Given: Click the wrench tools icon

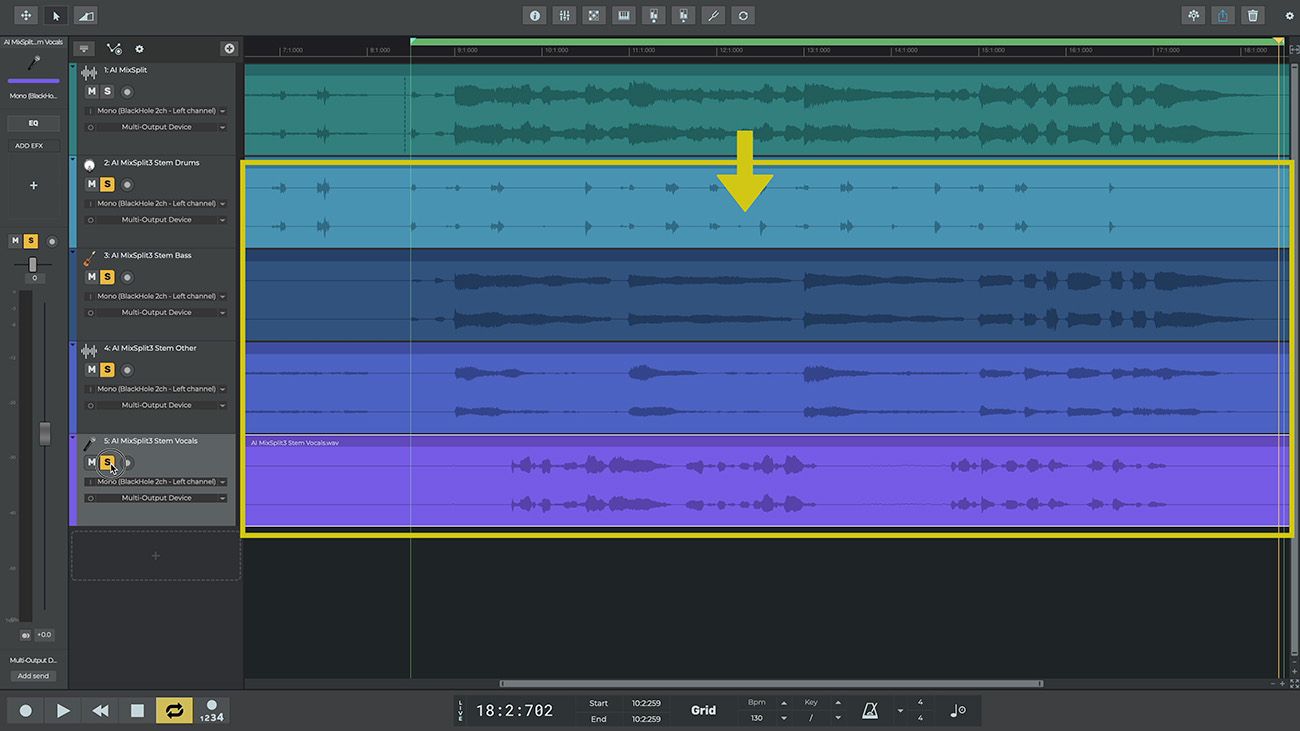Looking at the screenshot, I should coord(713,16).
